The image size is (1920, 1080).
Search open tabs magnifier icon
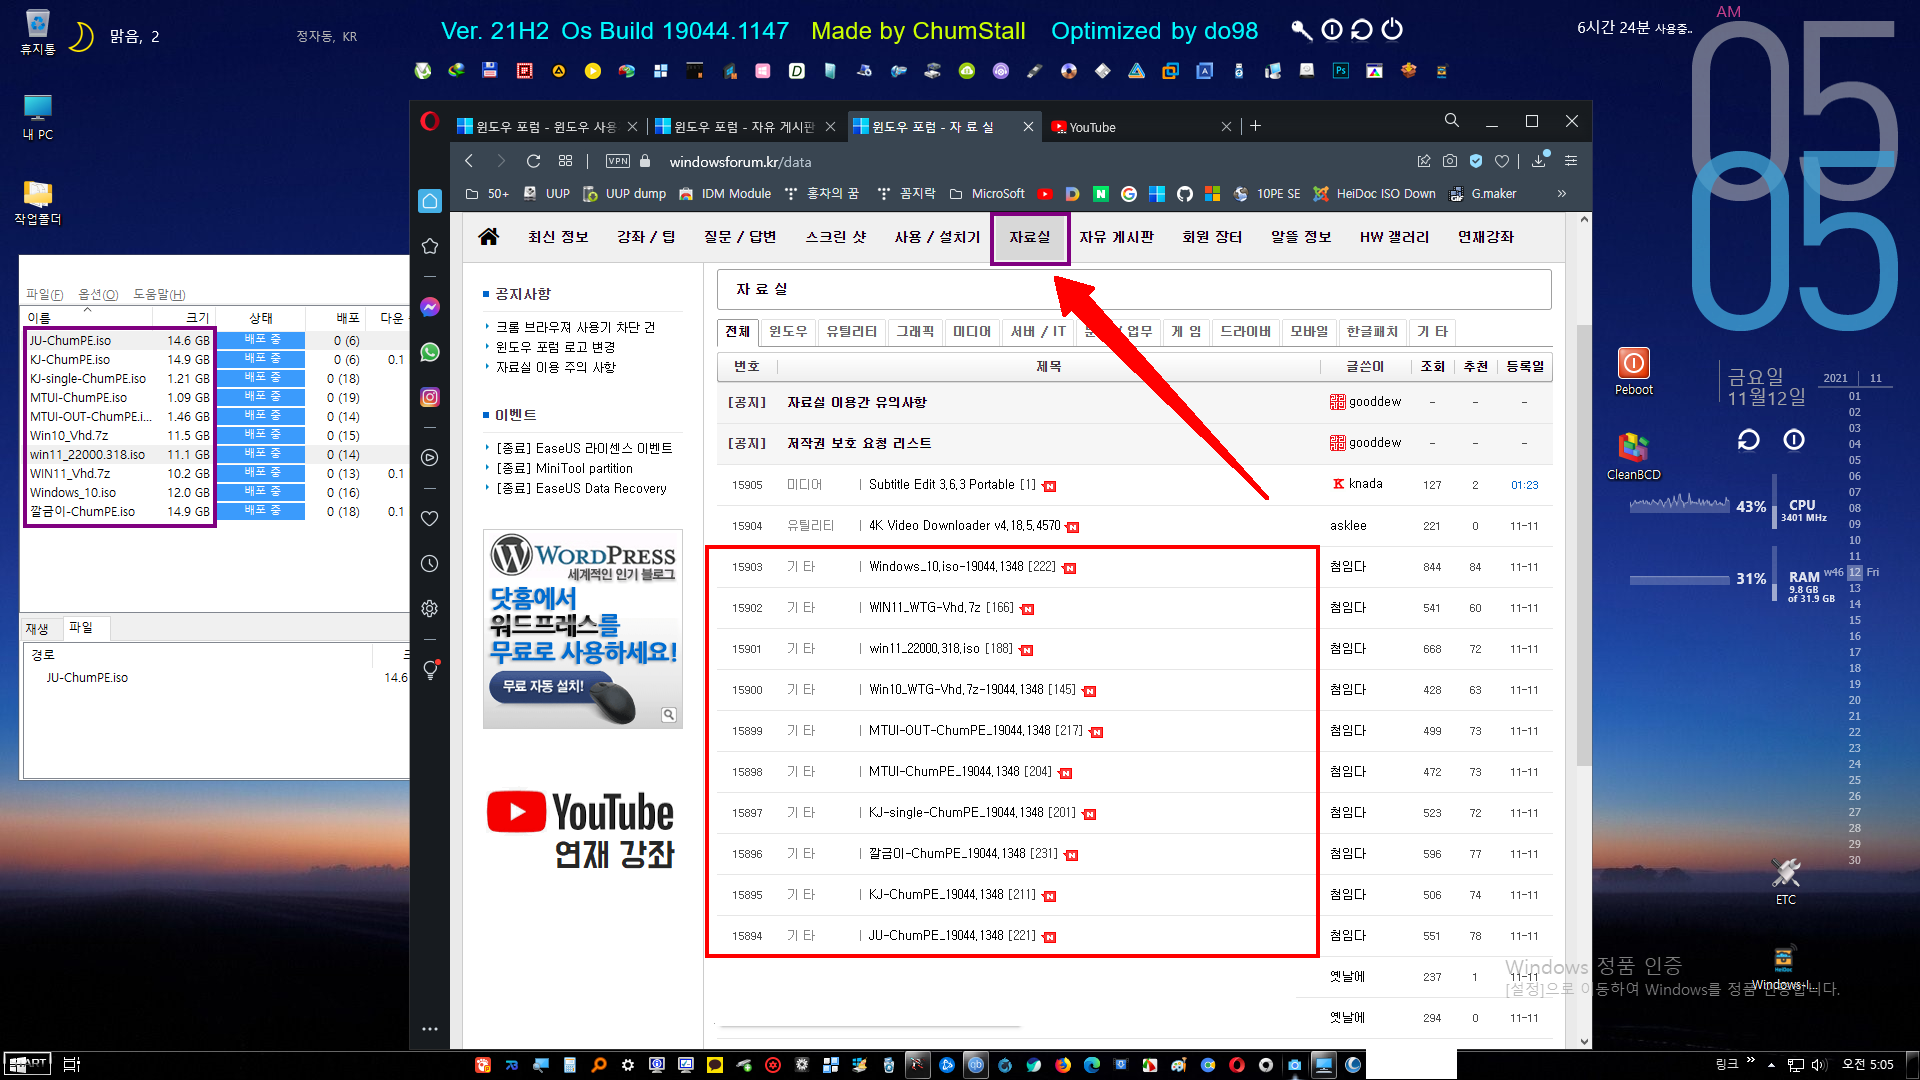tap(1452, 121)
